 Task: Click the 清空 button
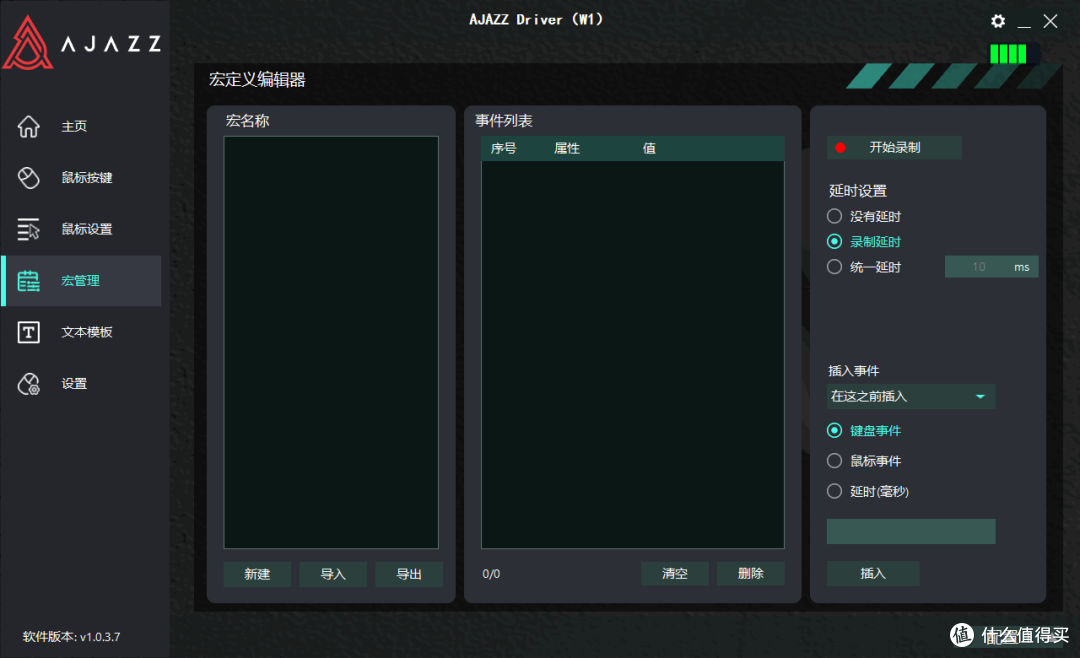[674, 573]
